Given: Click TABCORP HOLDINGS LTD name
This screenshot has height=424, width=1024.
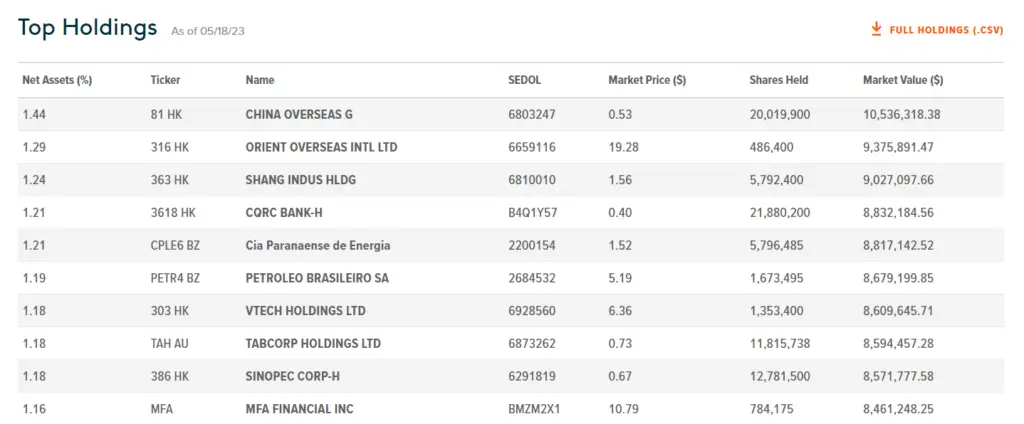Looking at the screenshot, I should click(313, 344).
